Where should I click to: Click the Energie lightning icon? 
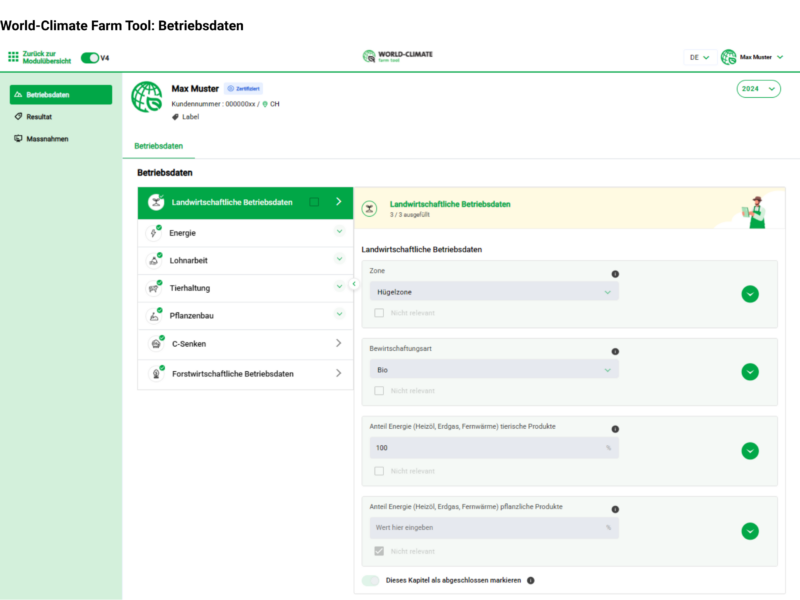[154, 233]
